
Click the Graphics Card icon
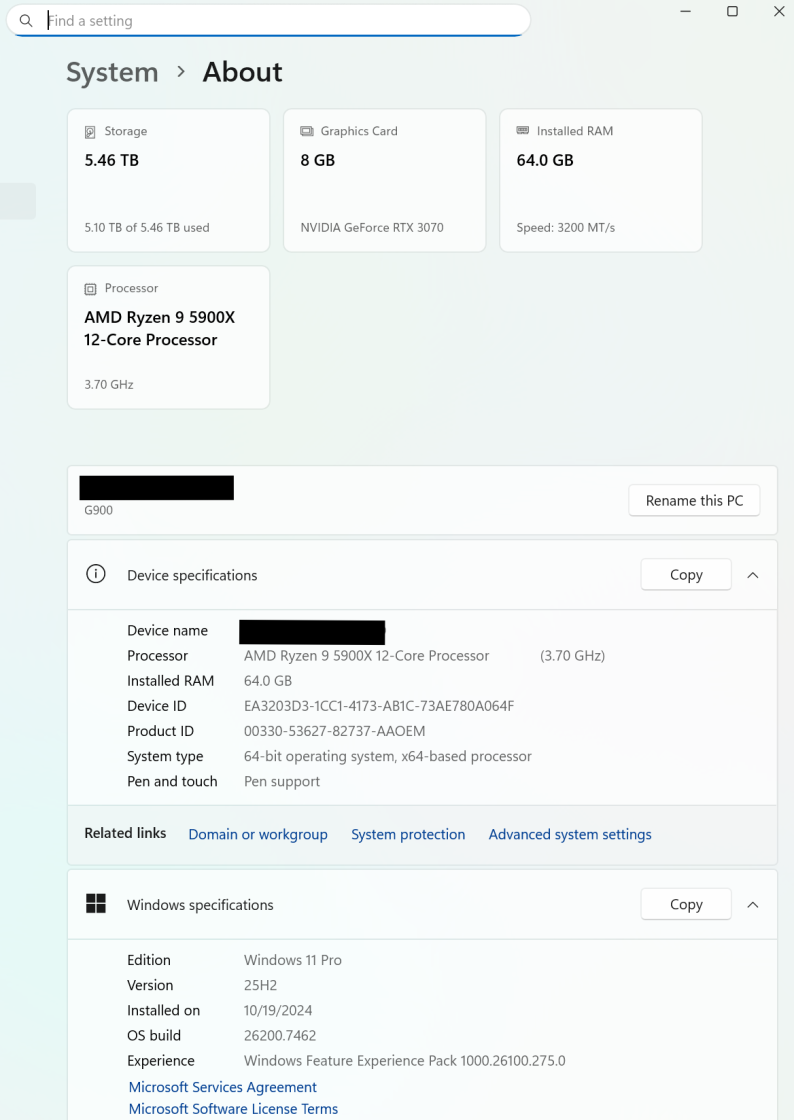click(x=307, y=131)
